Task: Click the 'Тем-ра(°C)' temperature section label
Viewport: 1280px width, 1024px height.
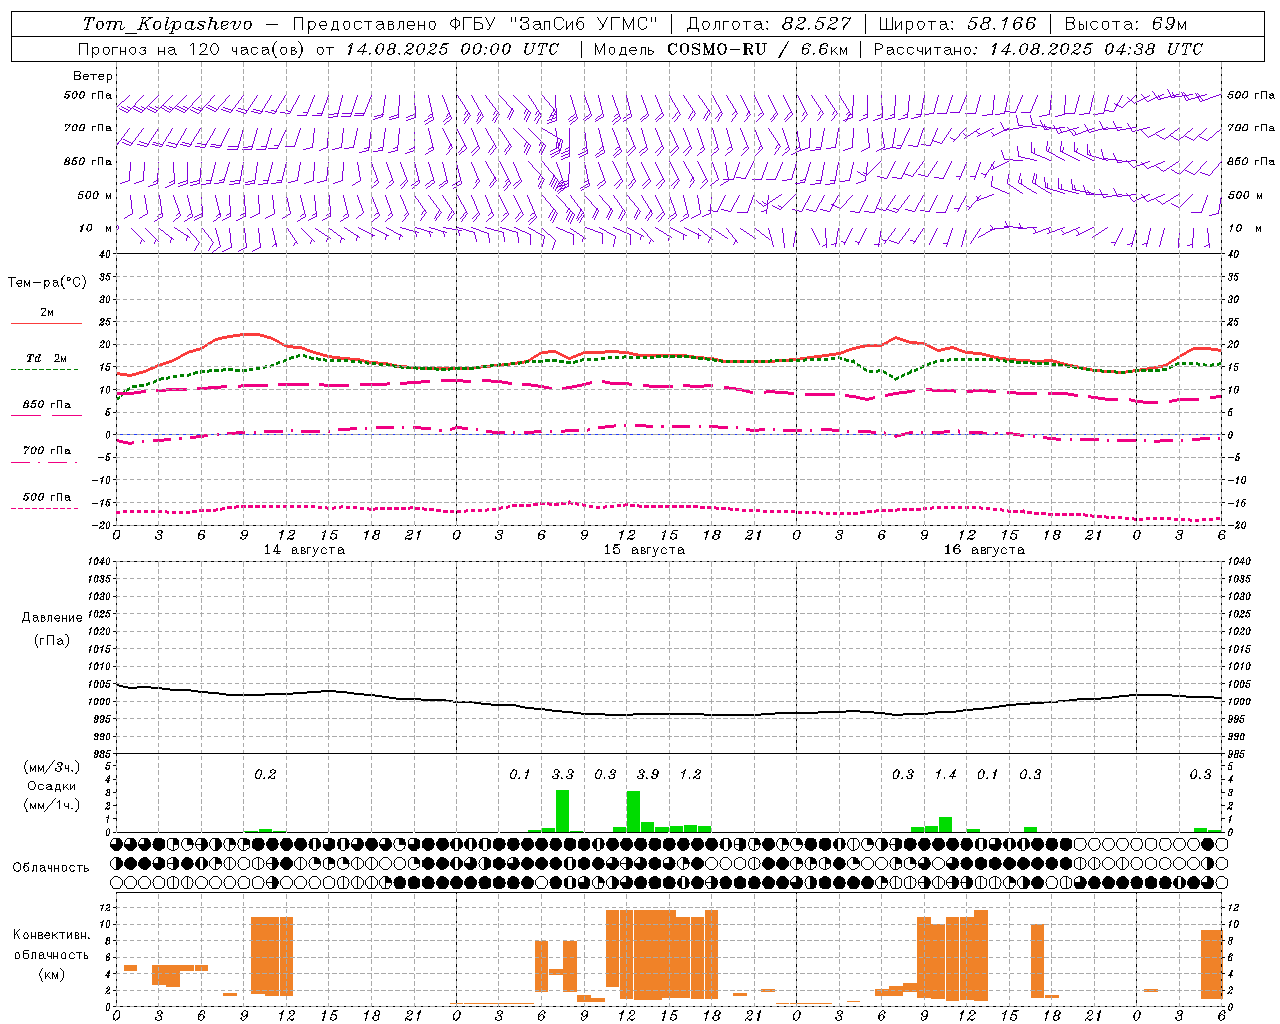Action: point(47,282)
